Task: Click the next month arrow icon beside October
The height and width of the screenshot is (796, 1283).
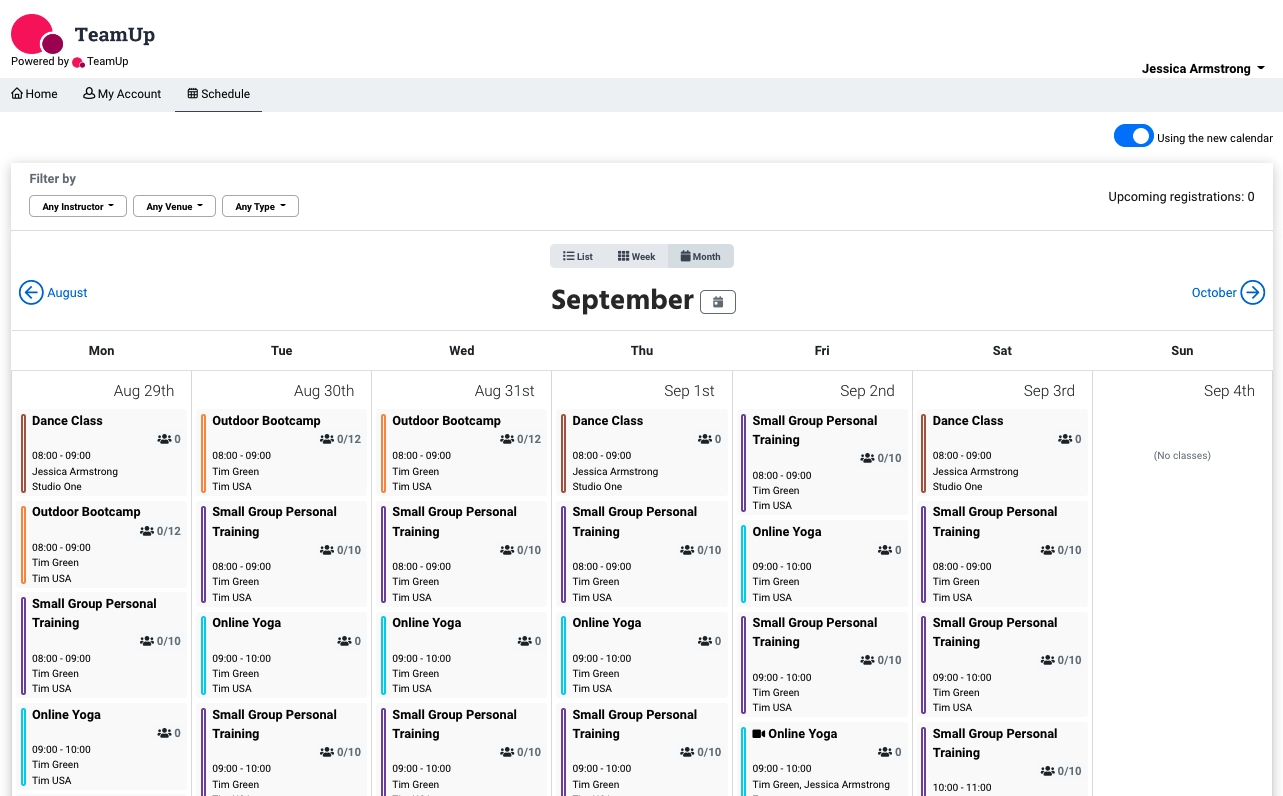Action: pos(1253,292)
